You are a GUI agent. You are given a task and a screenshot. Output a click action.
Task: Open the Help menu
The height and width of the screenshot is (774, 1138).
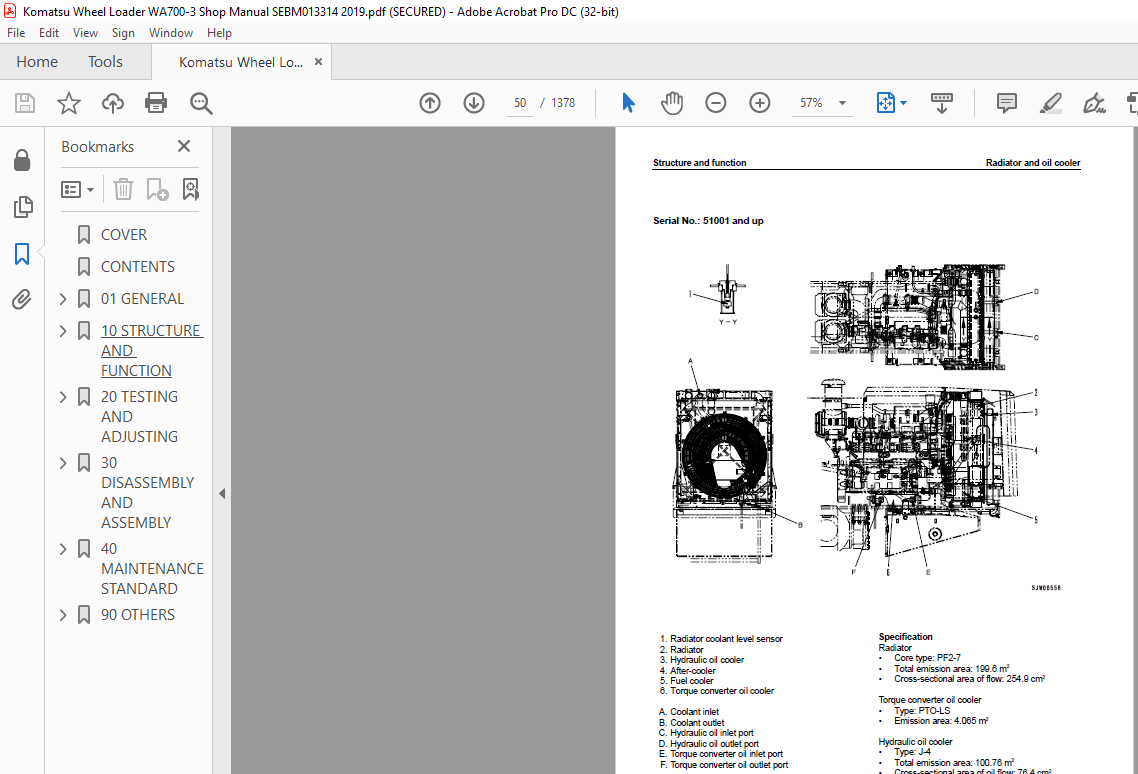219,33
